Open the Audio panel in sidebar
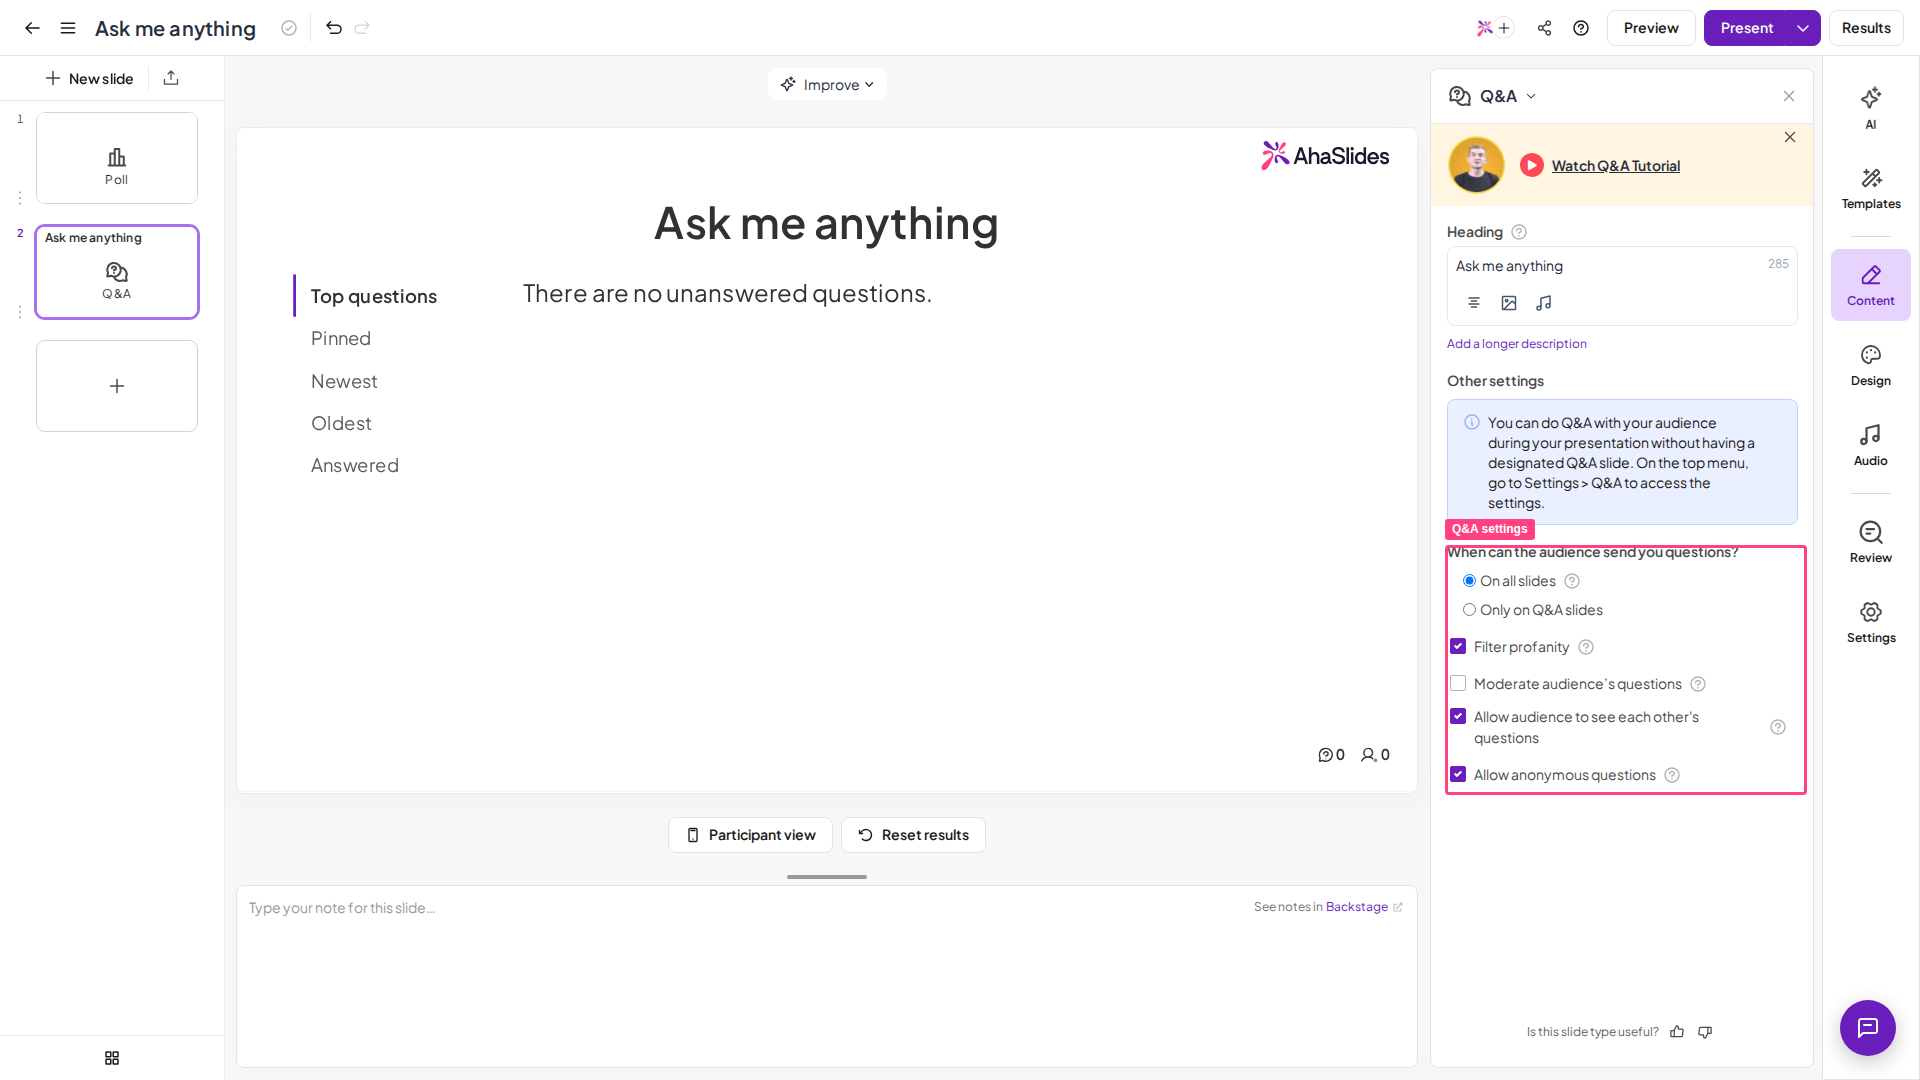This screenshot has width=1920, height=1080. pos(1871,445)
